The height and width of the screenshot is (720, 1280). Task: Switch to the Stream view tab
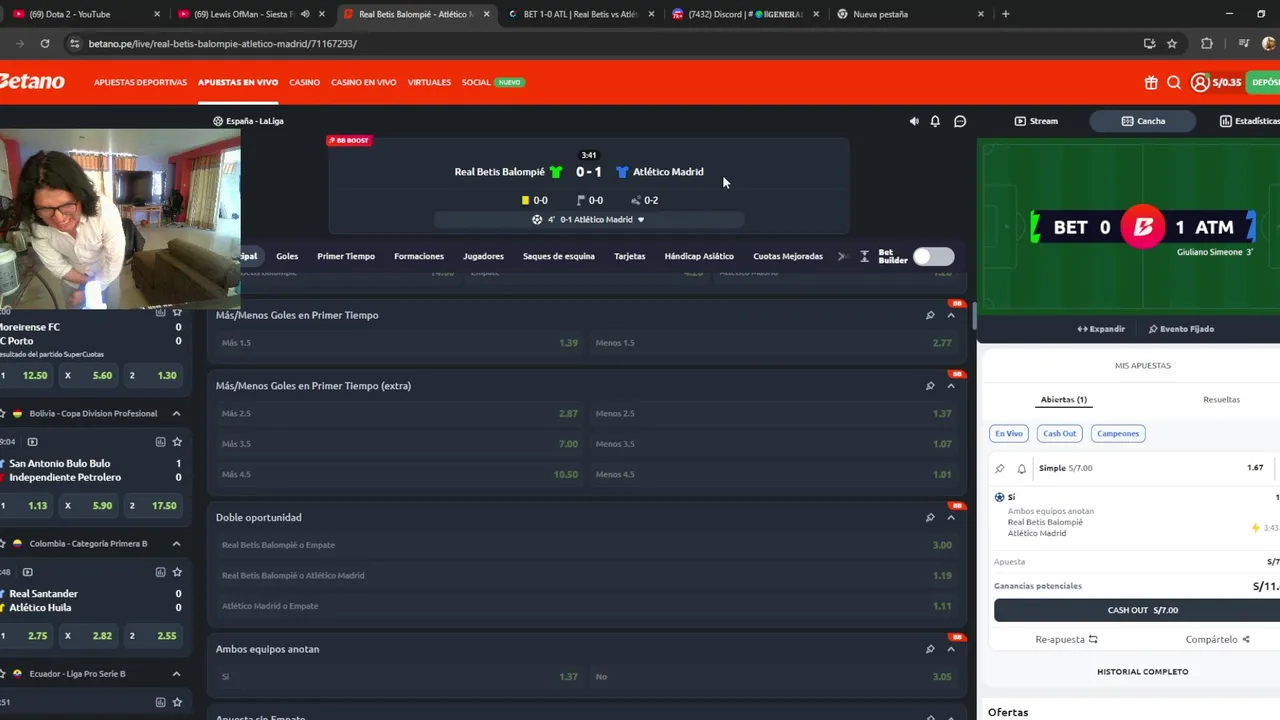tap(1036, 121)
